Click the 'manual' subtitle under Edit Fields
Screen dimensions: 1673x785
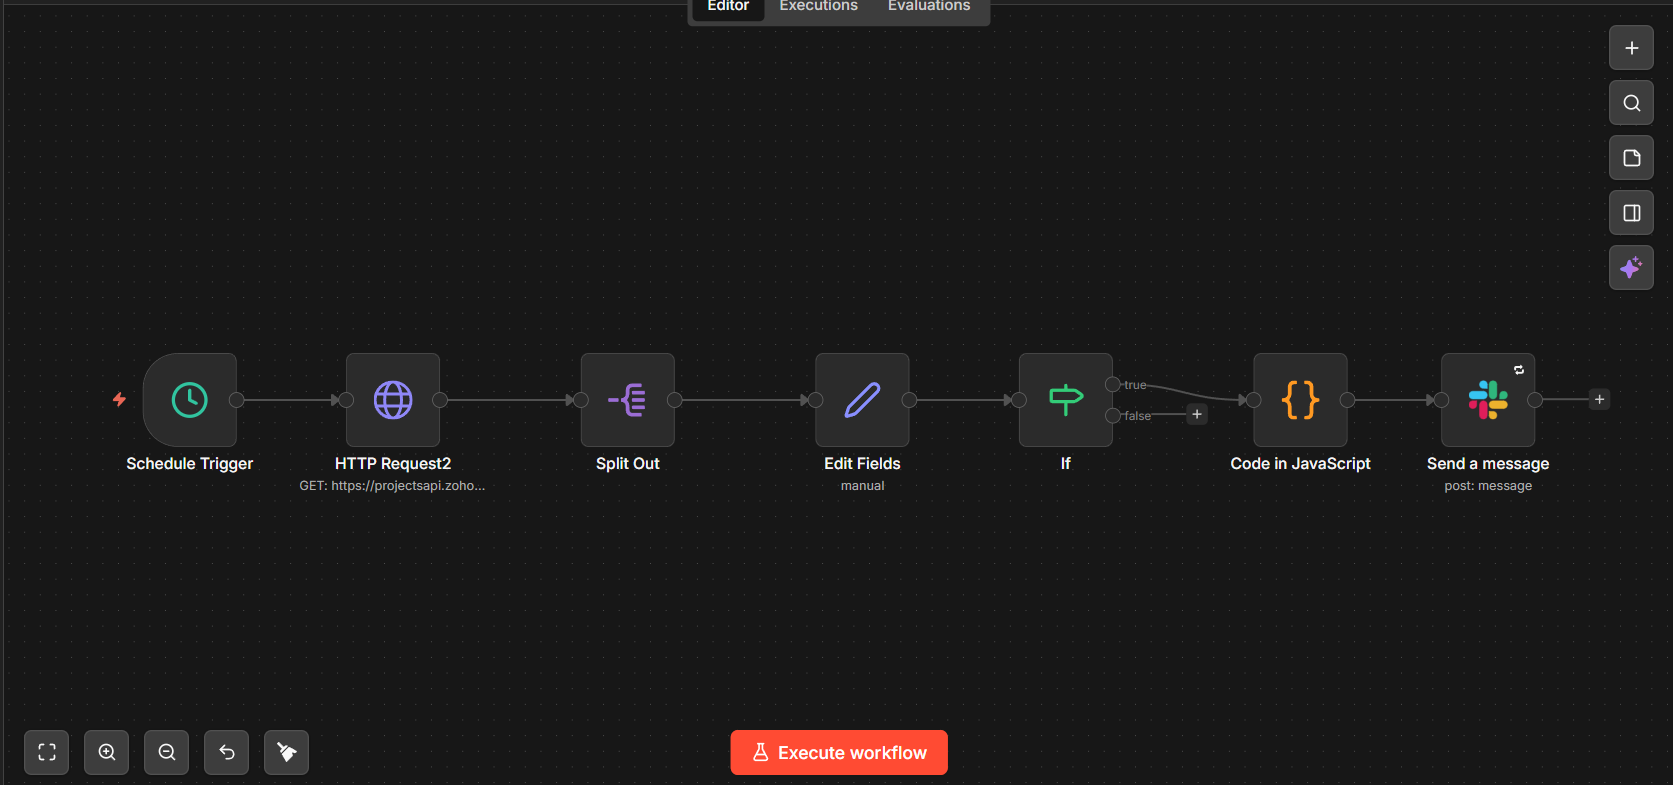[x=862, y=486]
